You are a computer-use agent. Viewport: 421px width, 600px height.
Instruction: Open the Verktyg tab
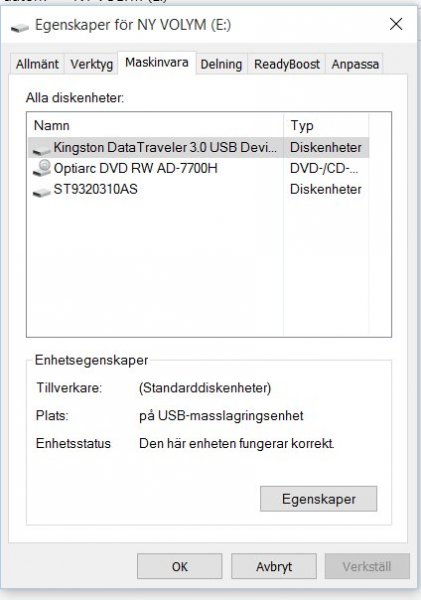click(91, 64)
